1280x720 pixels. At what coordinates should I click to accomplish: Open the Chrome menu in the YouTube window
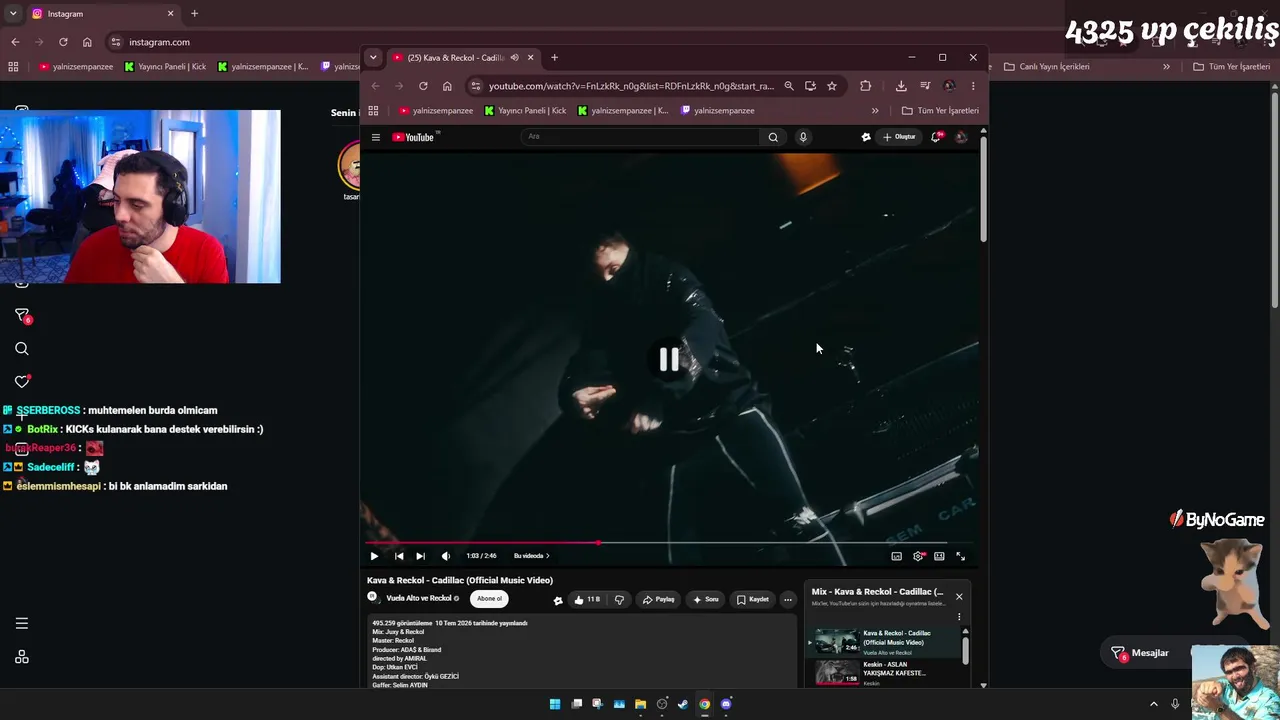click(973, 86)
